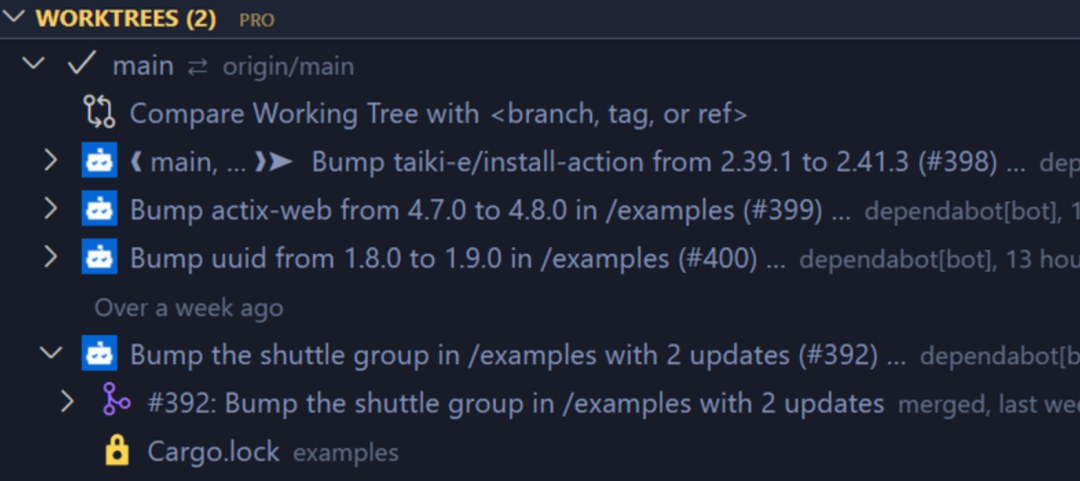This screenshot has height=481, width=1080.
Task: Open Compare Working Tree with branch, tag, or ref
Action: pos(438,113)
